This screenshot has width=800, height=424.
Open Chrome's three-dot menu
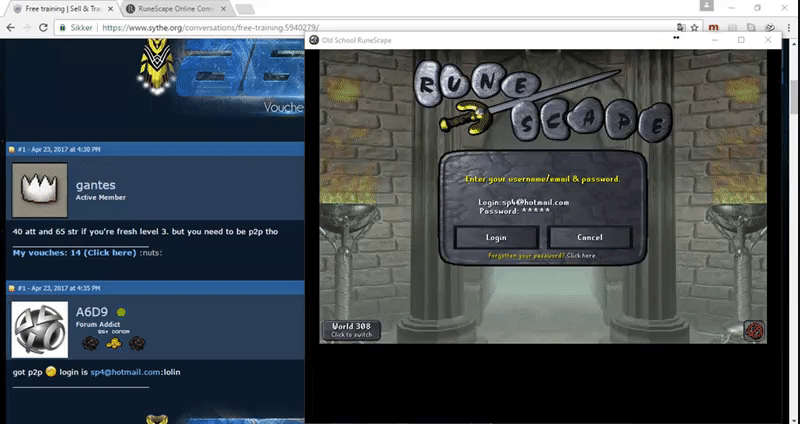(x=789, y=28)
